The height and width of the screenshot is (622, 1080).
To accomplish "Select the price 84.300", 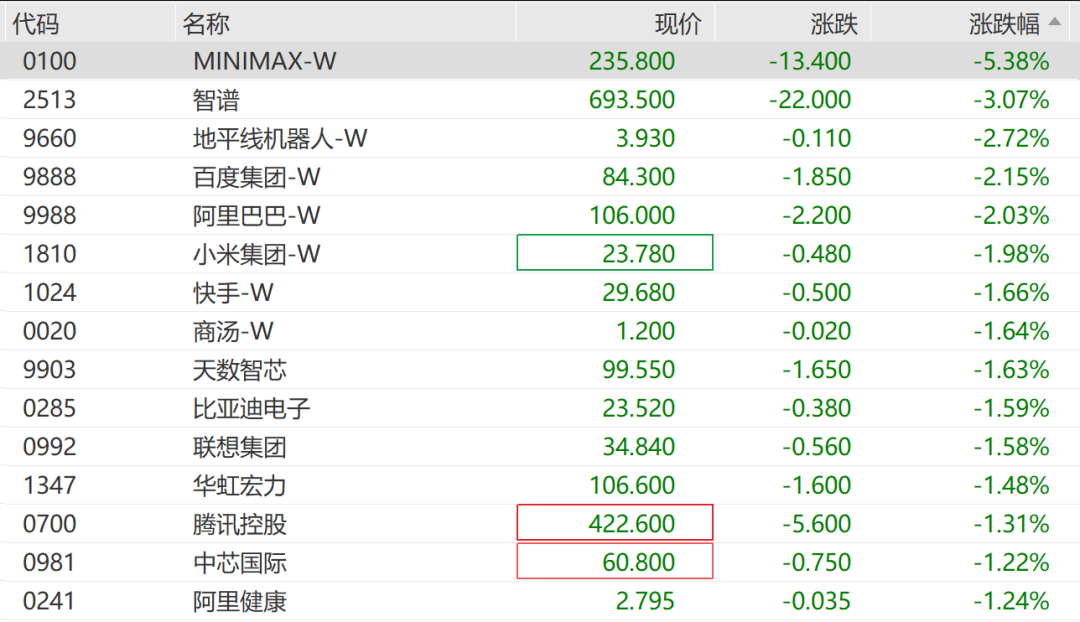I will 638,177.
